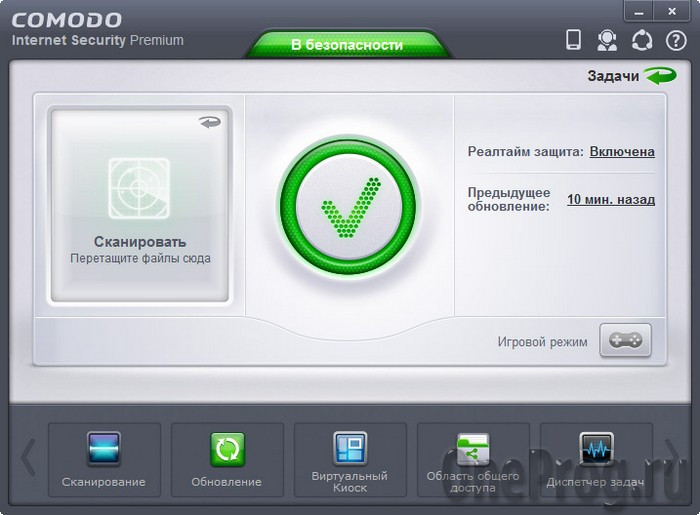Click the radar scan icon in Сканировать box
This screenshot has width=700, height=515.
point(139,188)
